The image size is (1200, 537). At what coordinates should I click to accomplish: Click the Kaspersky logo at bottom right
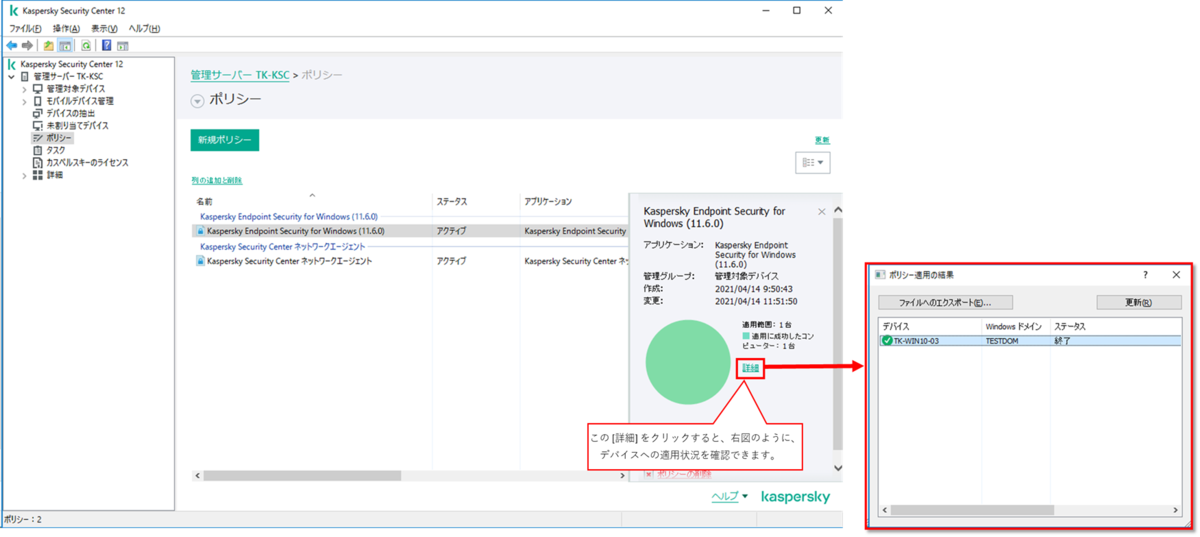click(x=795, y=497)
